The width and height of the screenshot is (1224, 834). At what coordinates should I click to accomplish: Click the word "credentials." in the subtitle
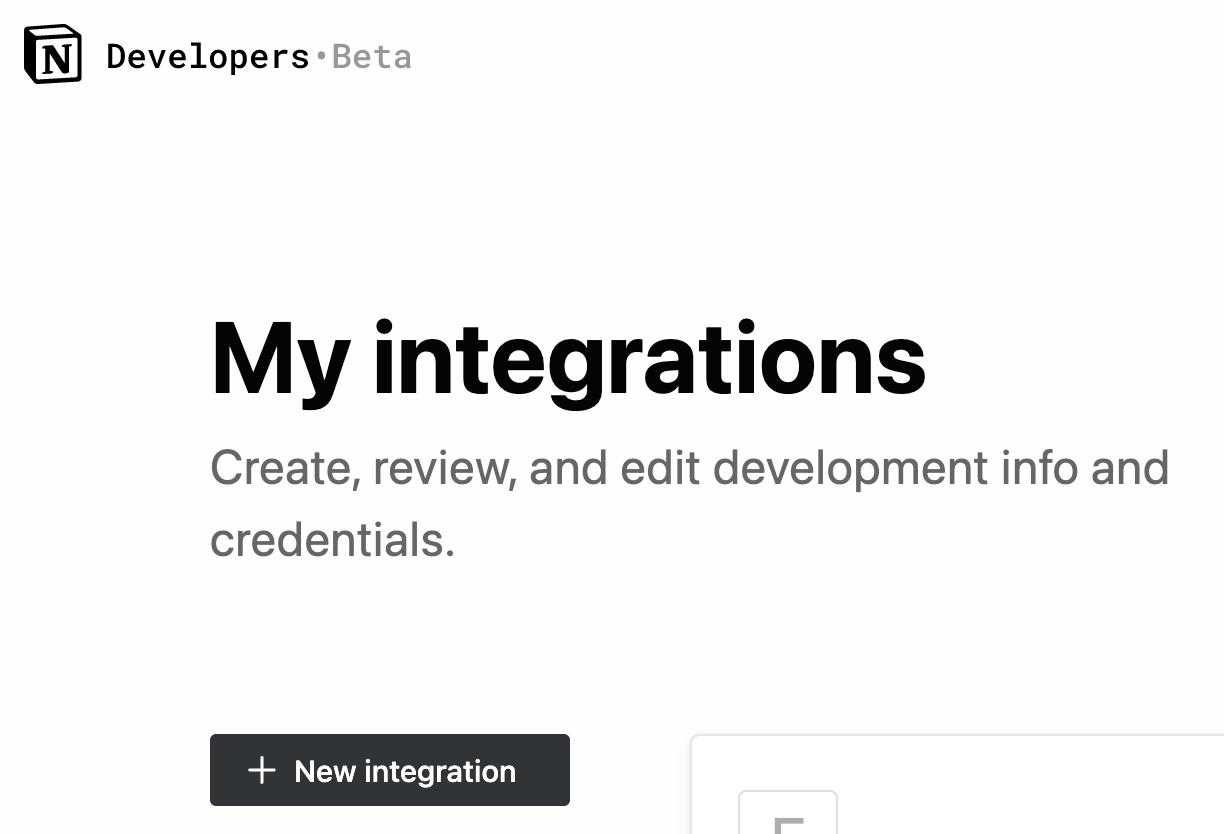(333, 540)
